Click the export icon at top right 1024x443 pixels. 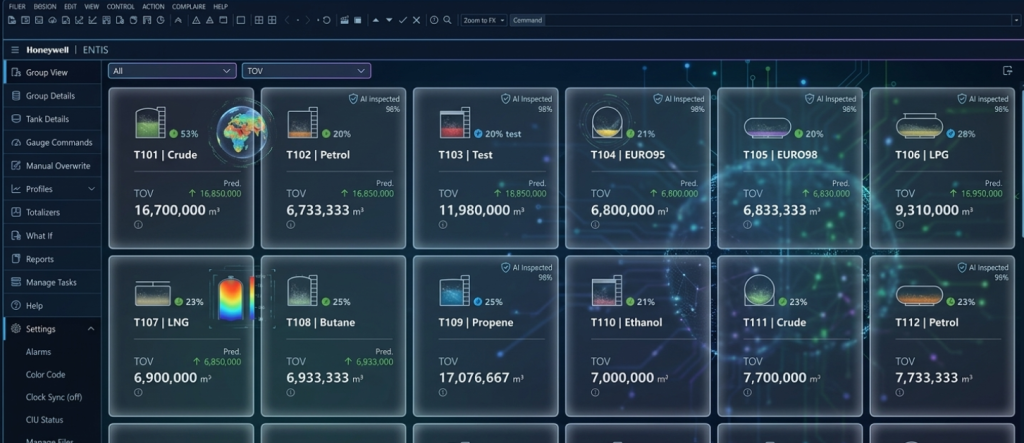pyautogui.click(x=1007, y=71)
